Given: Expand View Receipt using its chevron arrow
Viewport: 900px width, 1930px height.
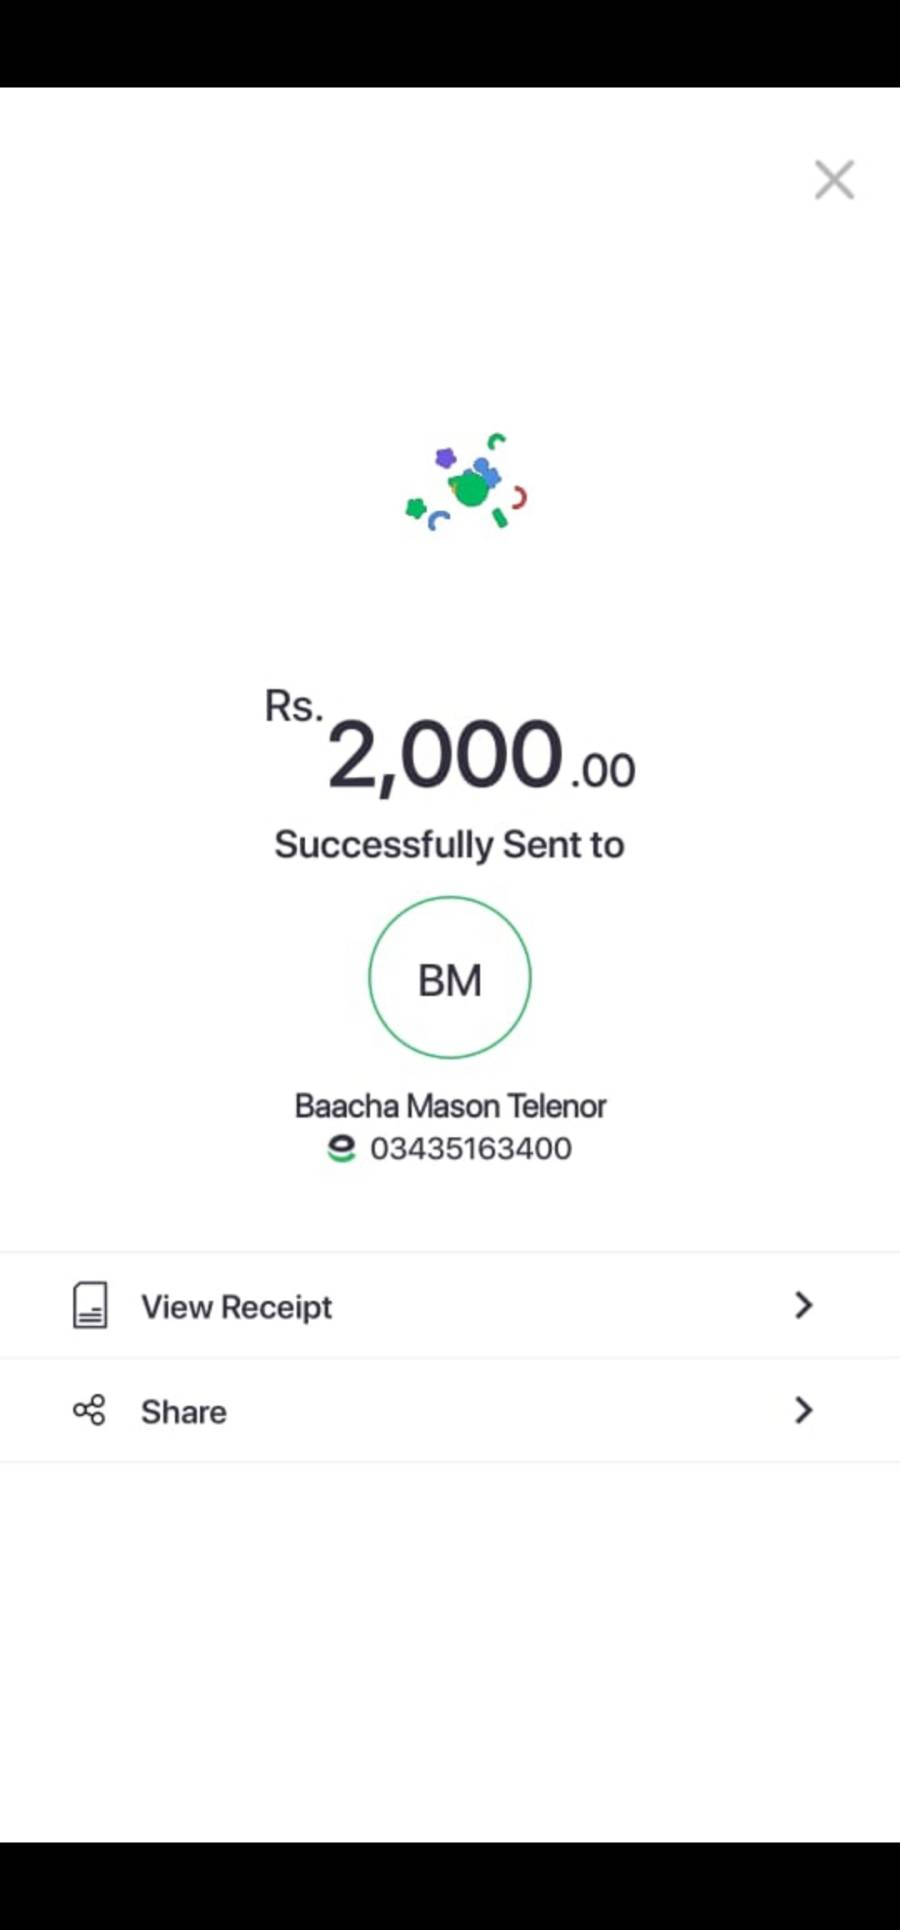Looking at the screenshot, I should (803, 1305).
